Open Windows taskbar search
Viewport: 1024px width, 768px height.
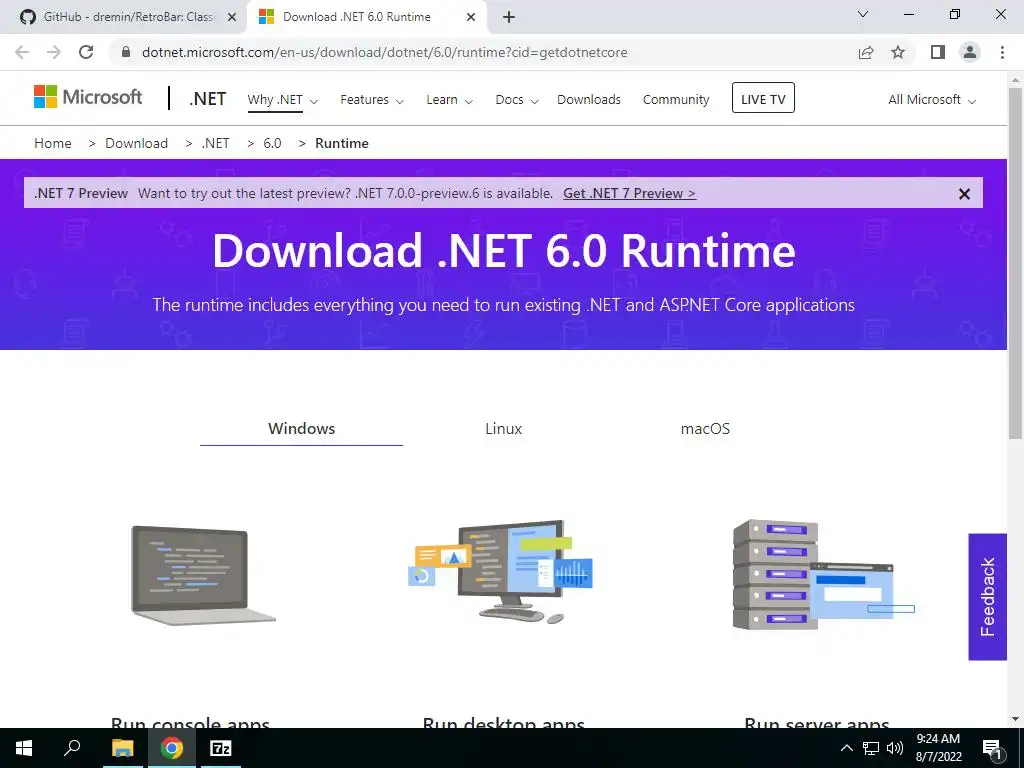pos(72,748)
